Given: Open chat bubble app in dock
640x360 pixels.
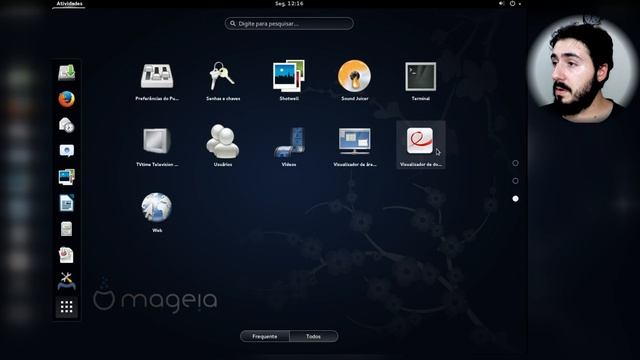Looking at the screenshot, I should point(67,151).
